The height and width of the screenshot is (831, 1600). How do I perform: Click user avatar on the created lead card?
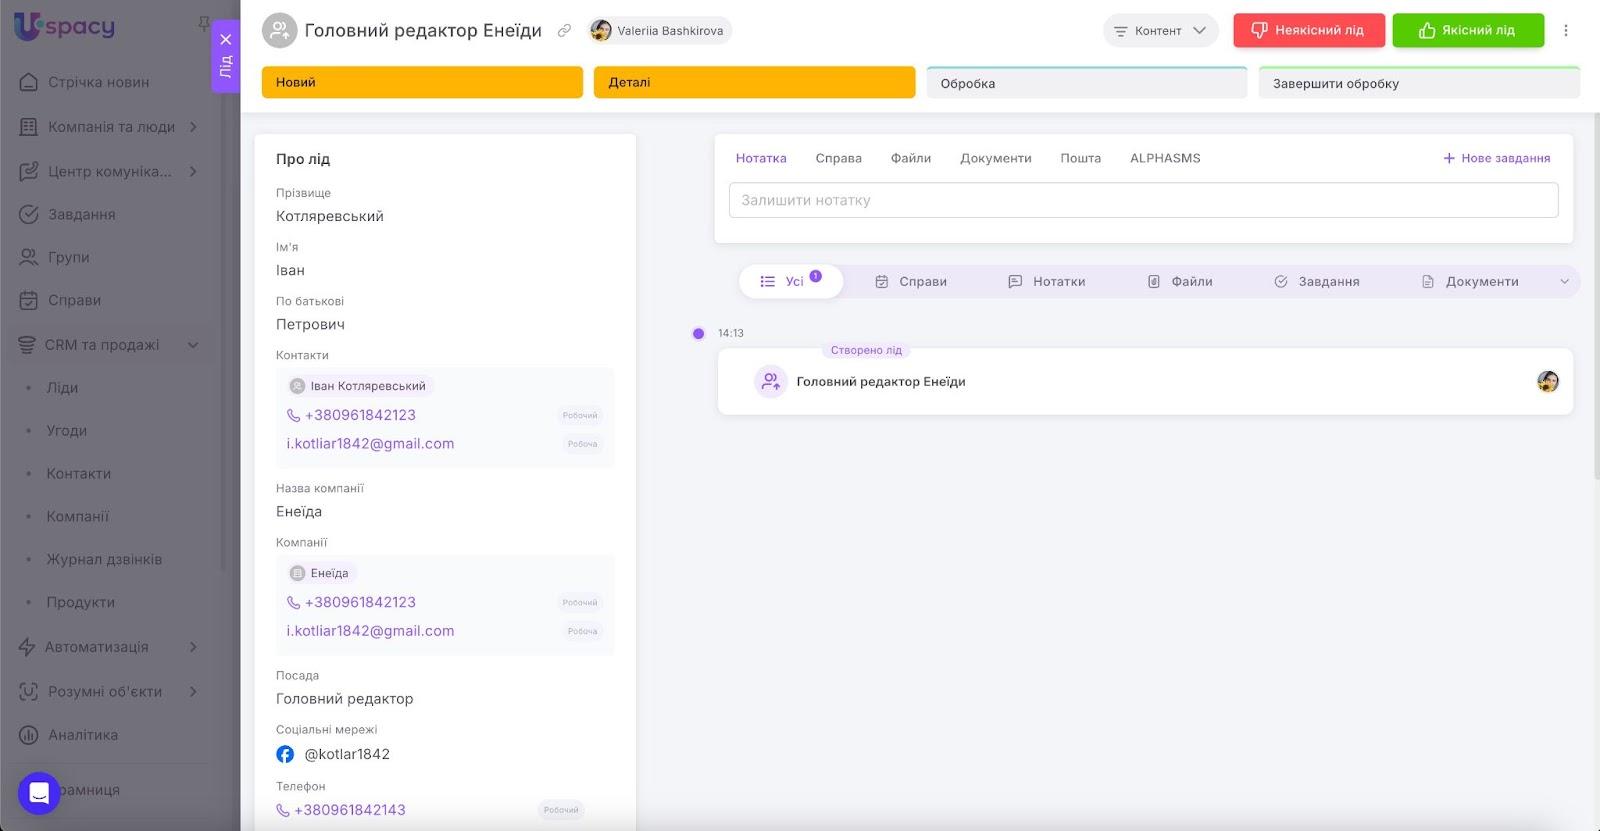1547,381
